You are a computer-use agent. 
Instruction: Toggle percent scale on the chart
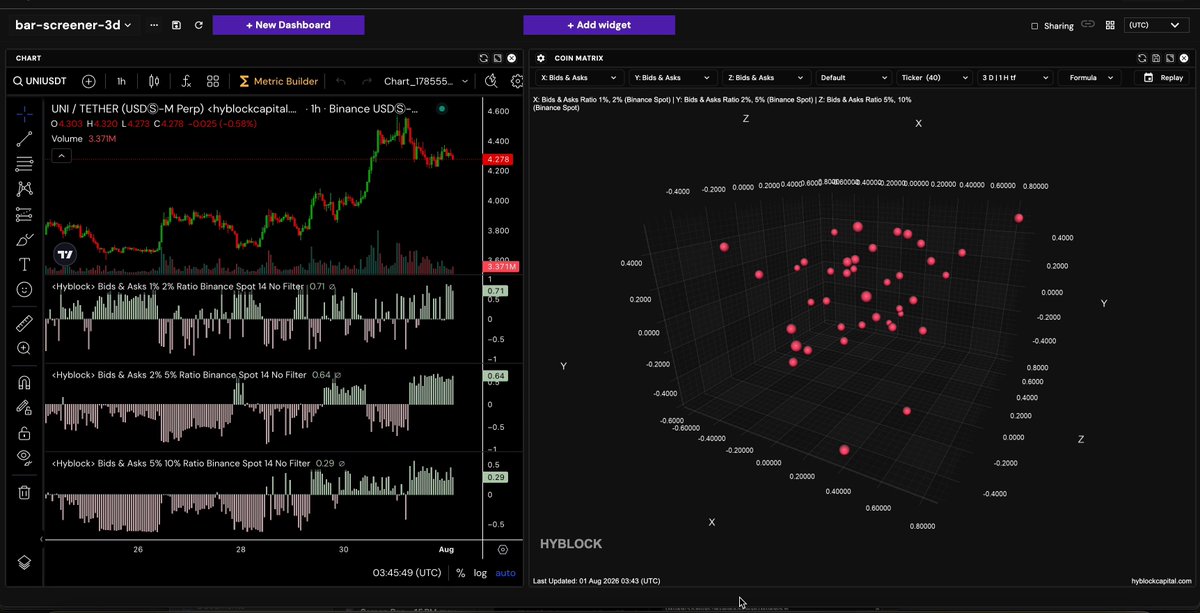click(460, 573)
